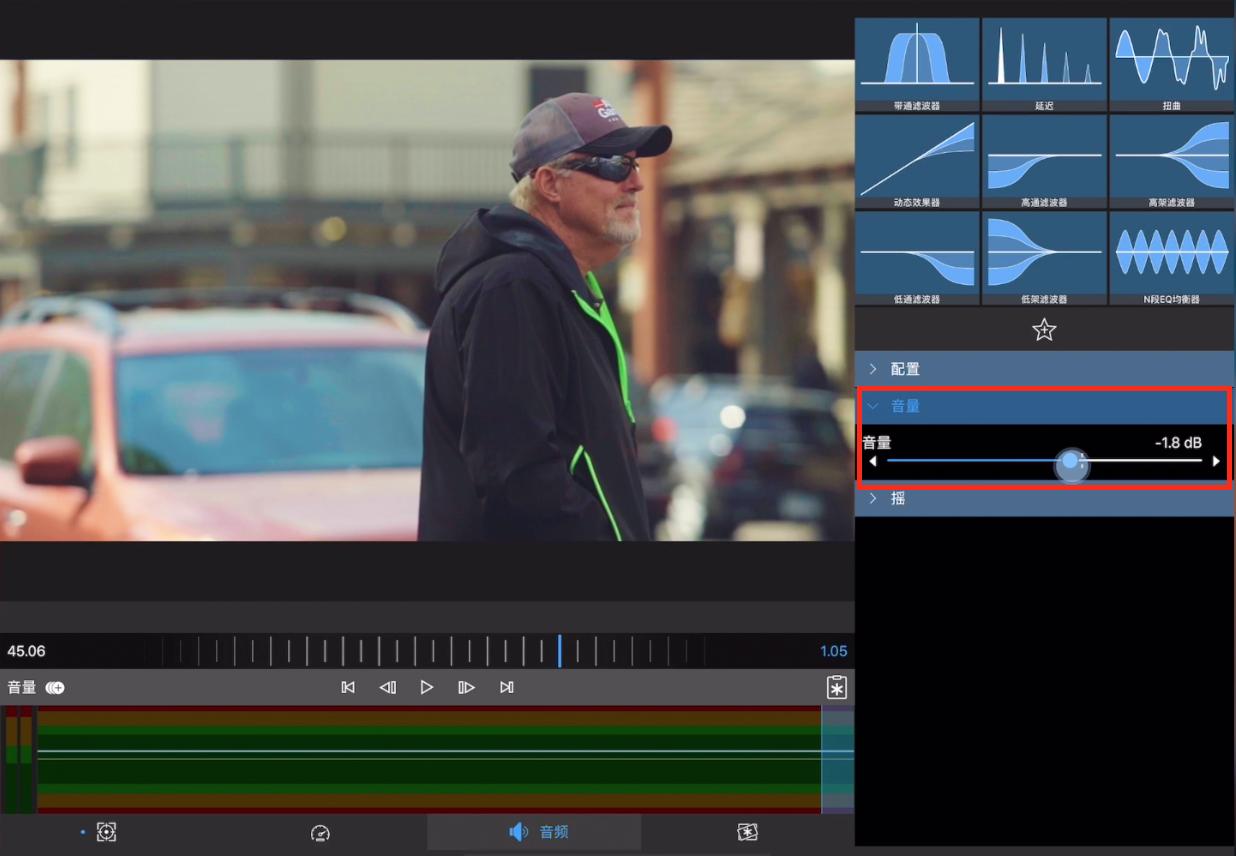Open the clipboard presets icon
1236x856 pixels.
tap(837, 687)
